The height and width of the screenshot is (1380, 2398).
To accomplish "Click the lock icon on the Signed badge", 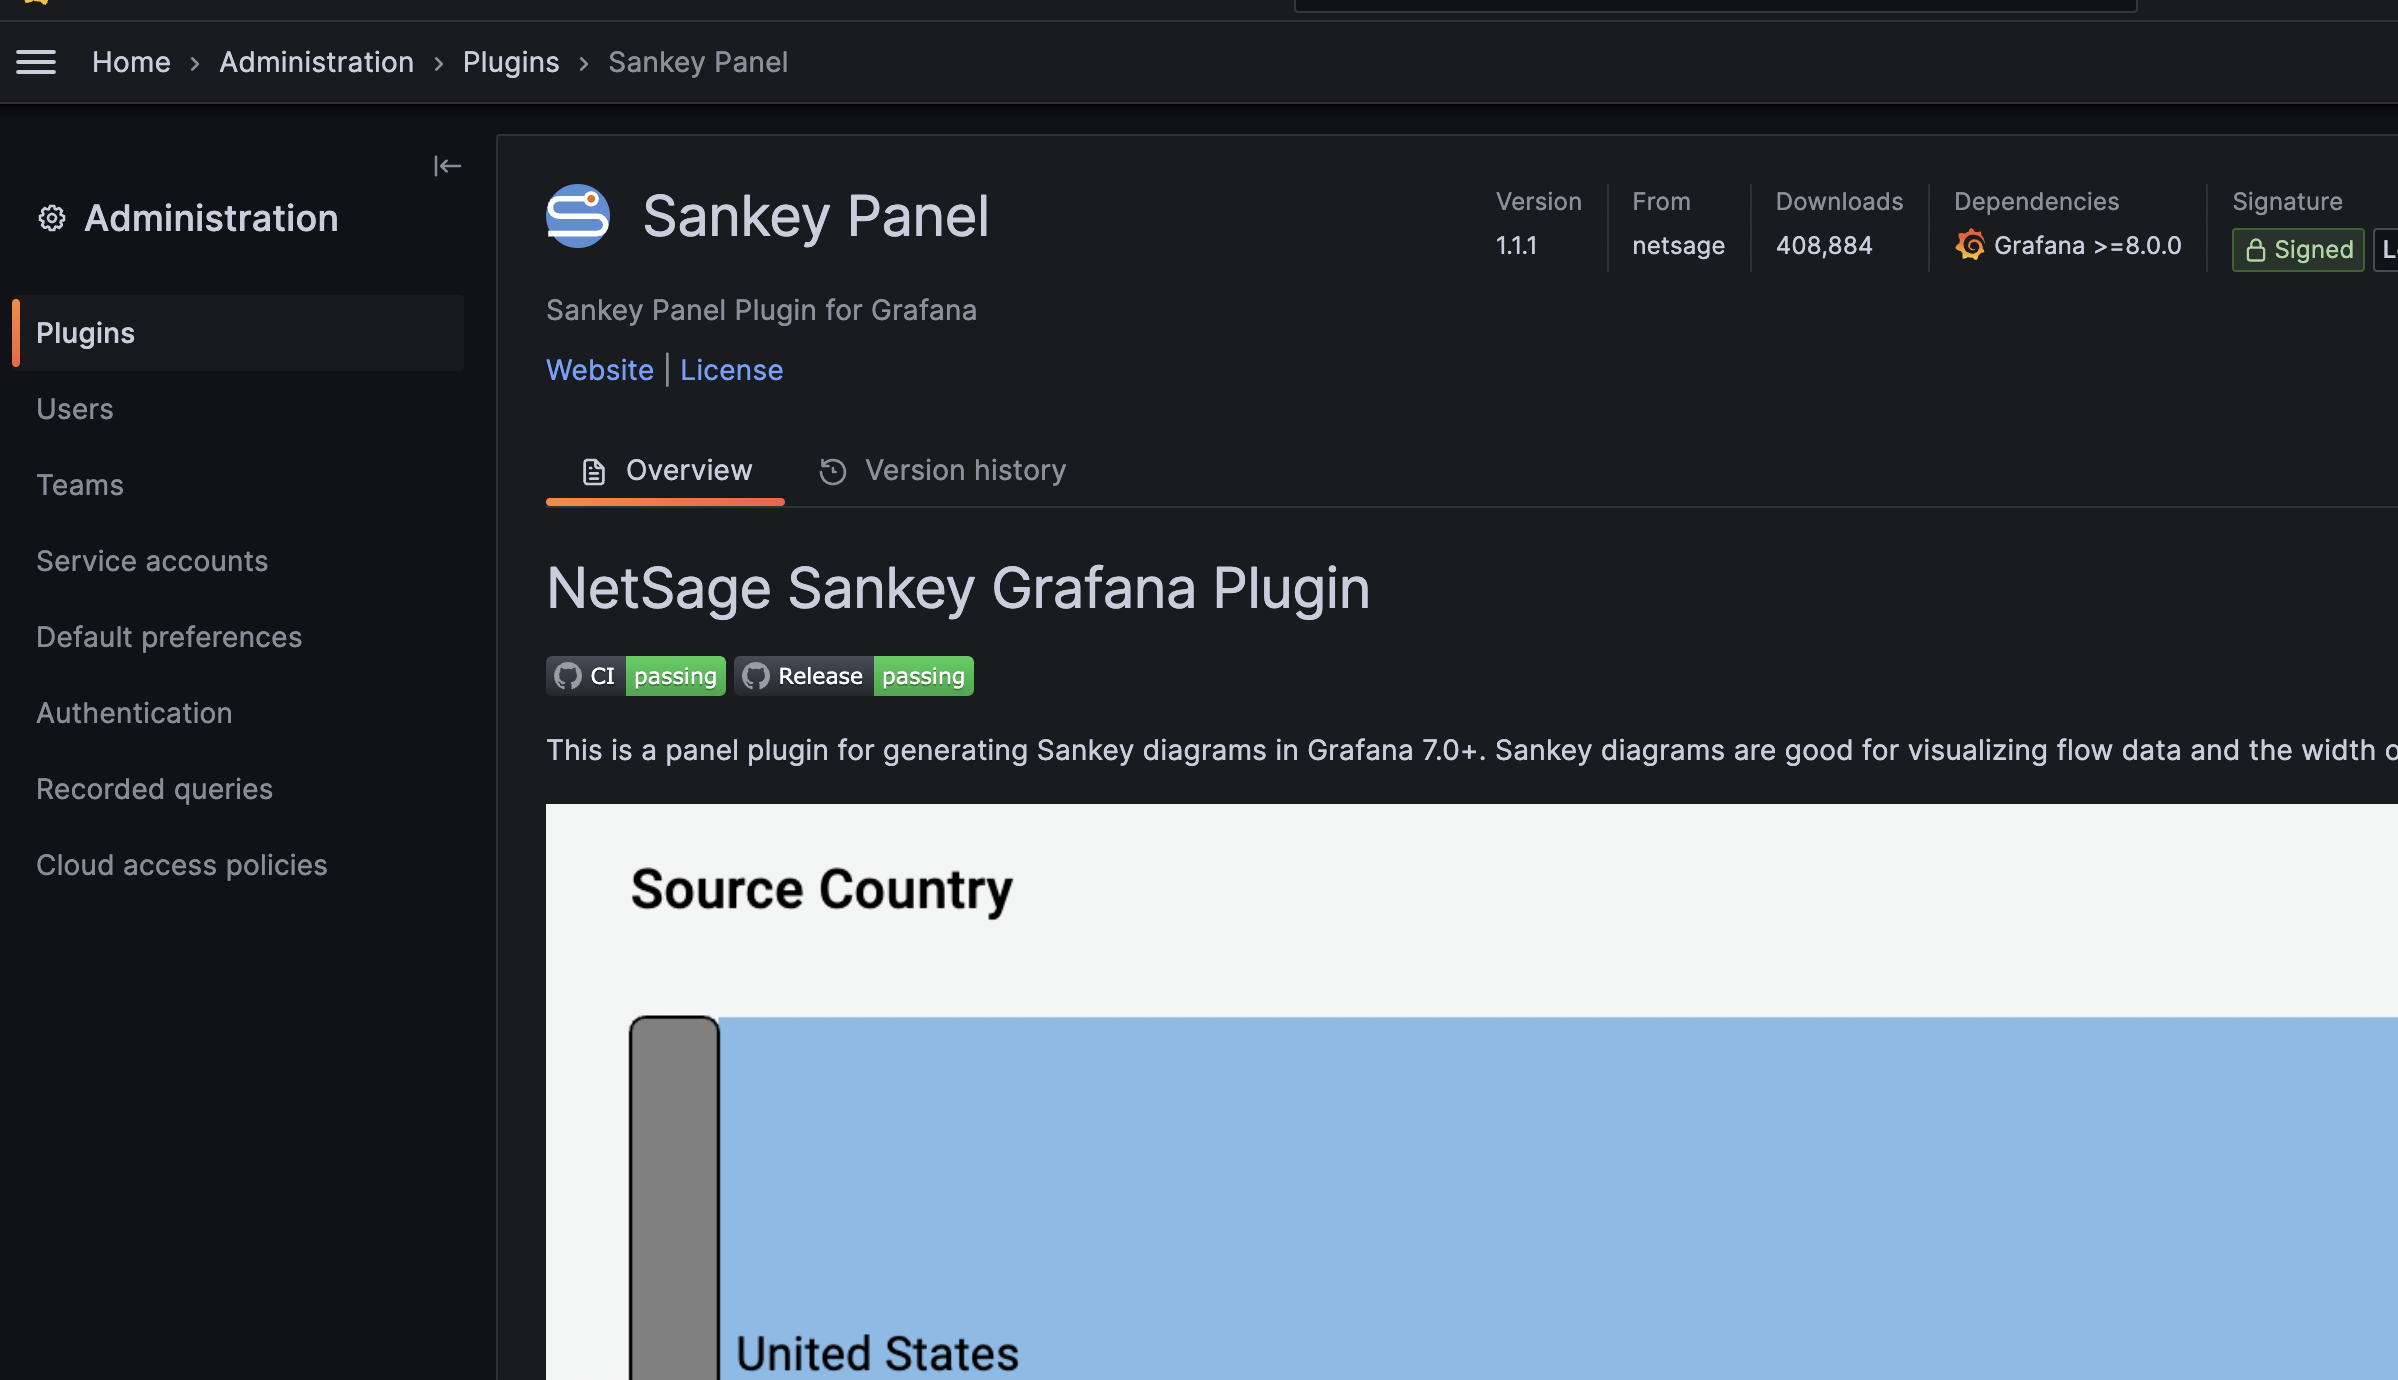I will 2257,250.
